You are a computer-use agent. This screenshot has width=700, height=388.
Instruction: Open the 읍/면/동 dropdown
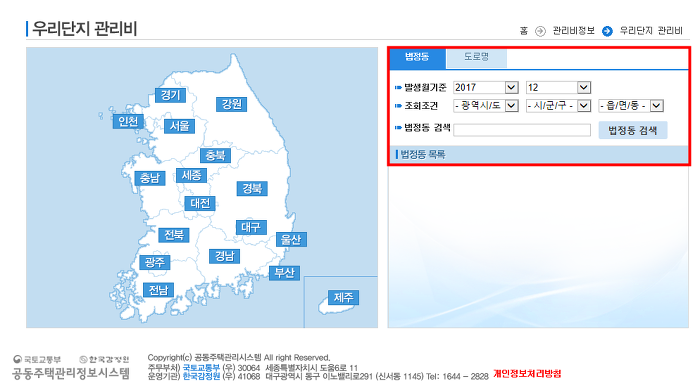(x=631, y=106)
